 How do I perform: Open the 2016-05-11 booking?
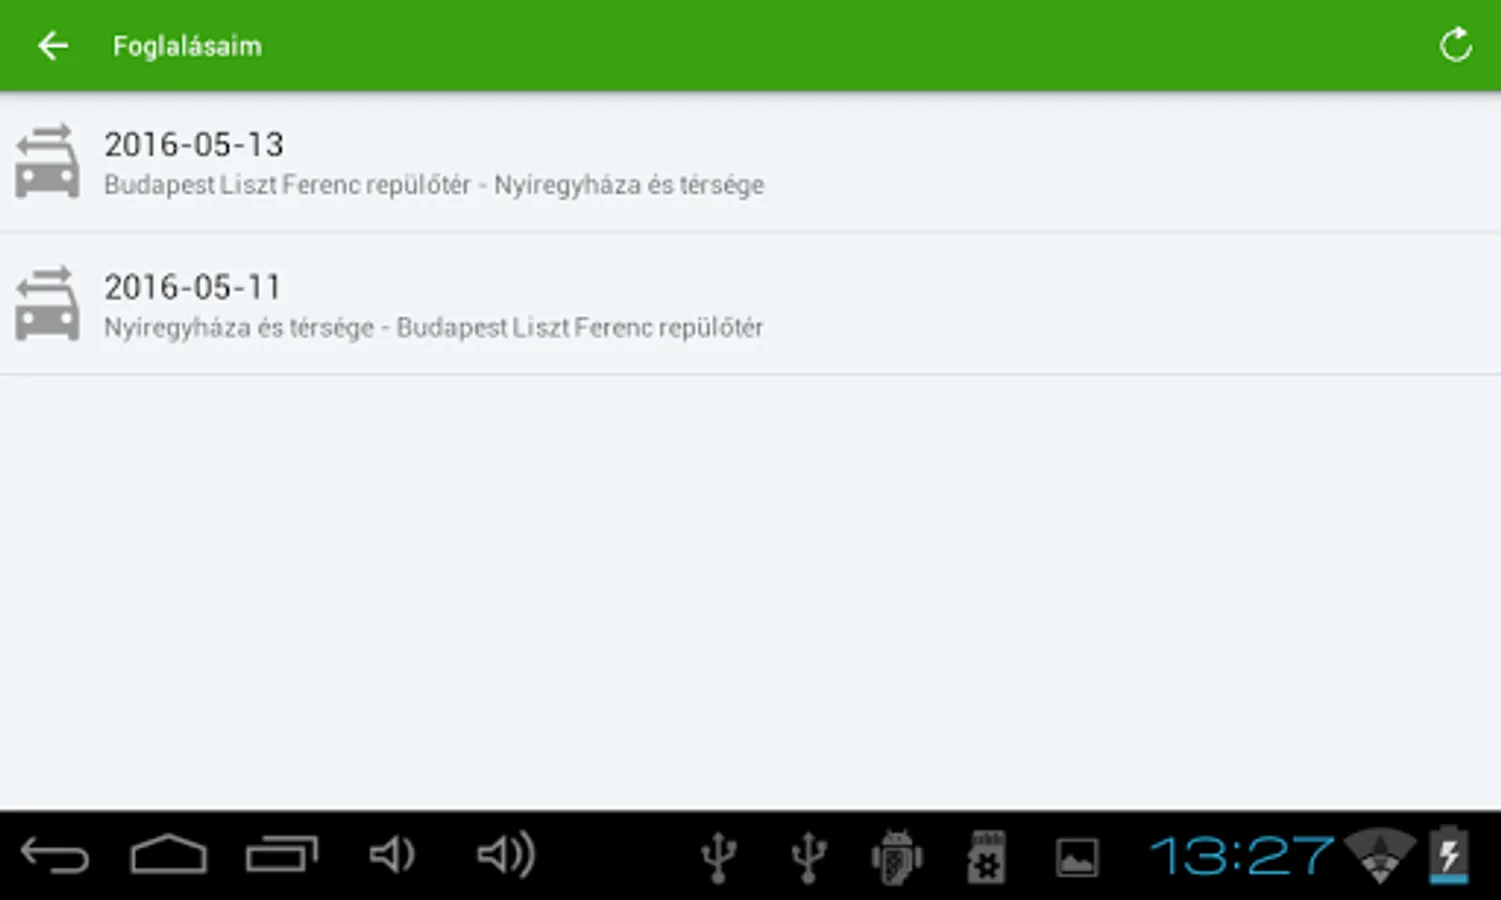pos(750,305)
